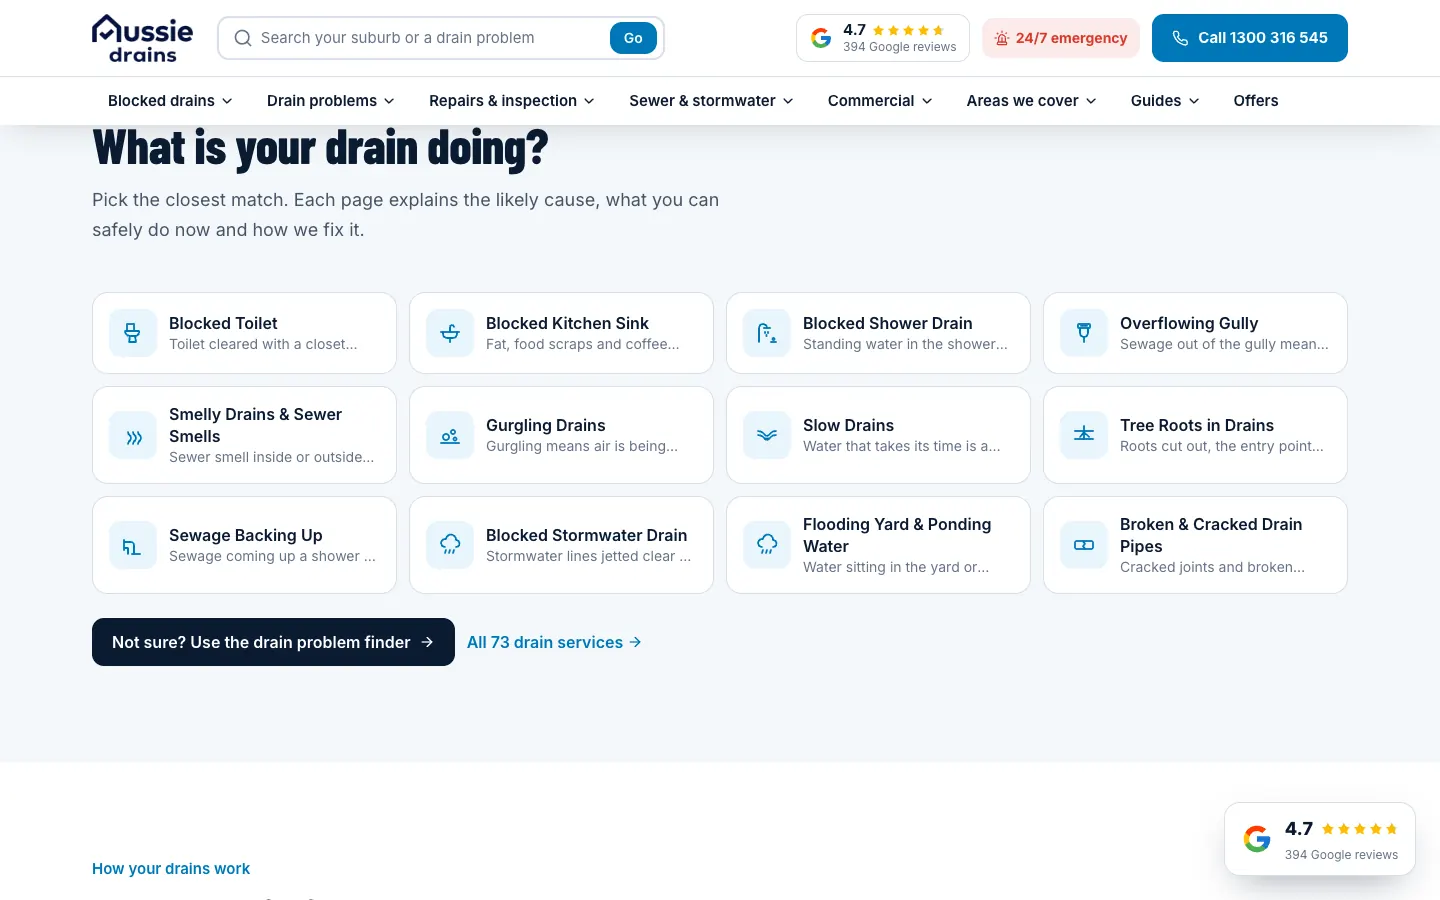Click the Aussie Drains logo
The width and height of the screenshot is (1440, 900).
point(142,38)
